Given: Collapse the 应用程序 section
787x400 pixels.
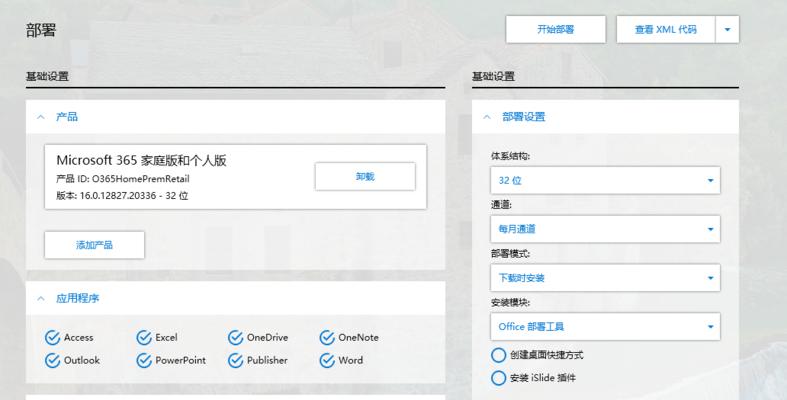Looking at the screenshot, I should [x=41, y=299].
